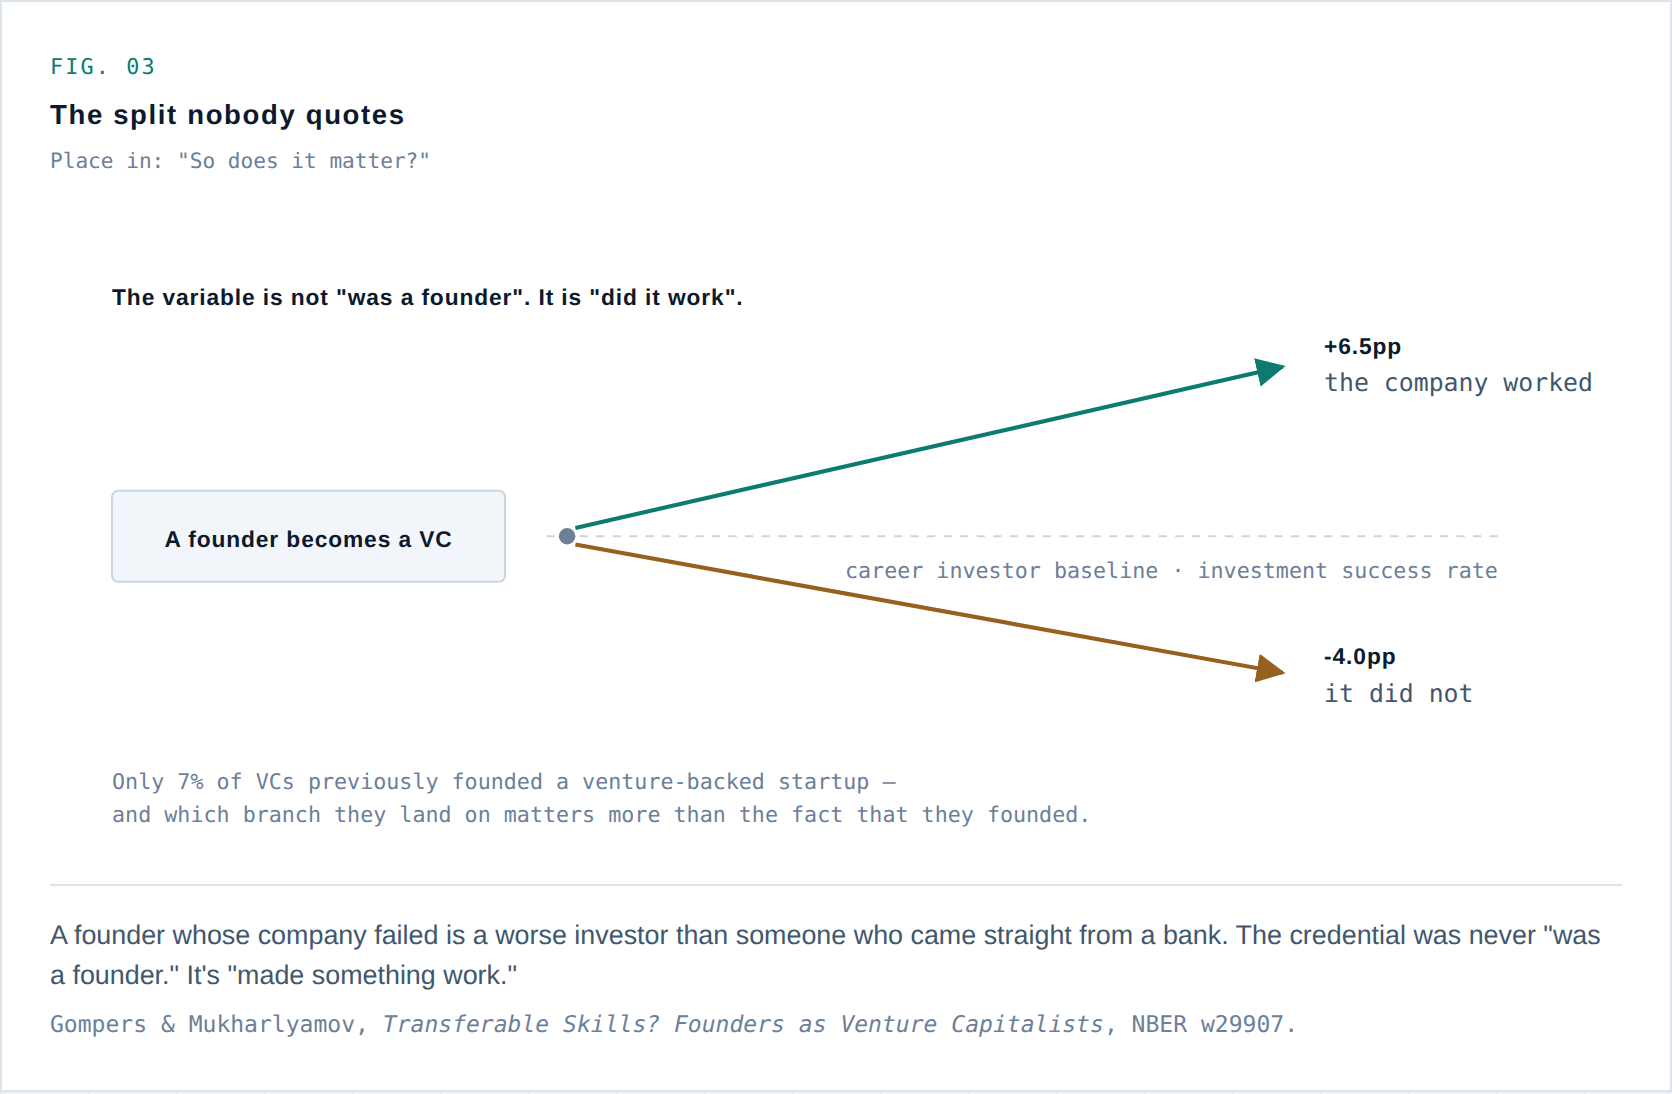Click the title 'The split nobody quotes'
The height and width of the screenshot is (1094, 1672).
(x=227, y=115)
